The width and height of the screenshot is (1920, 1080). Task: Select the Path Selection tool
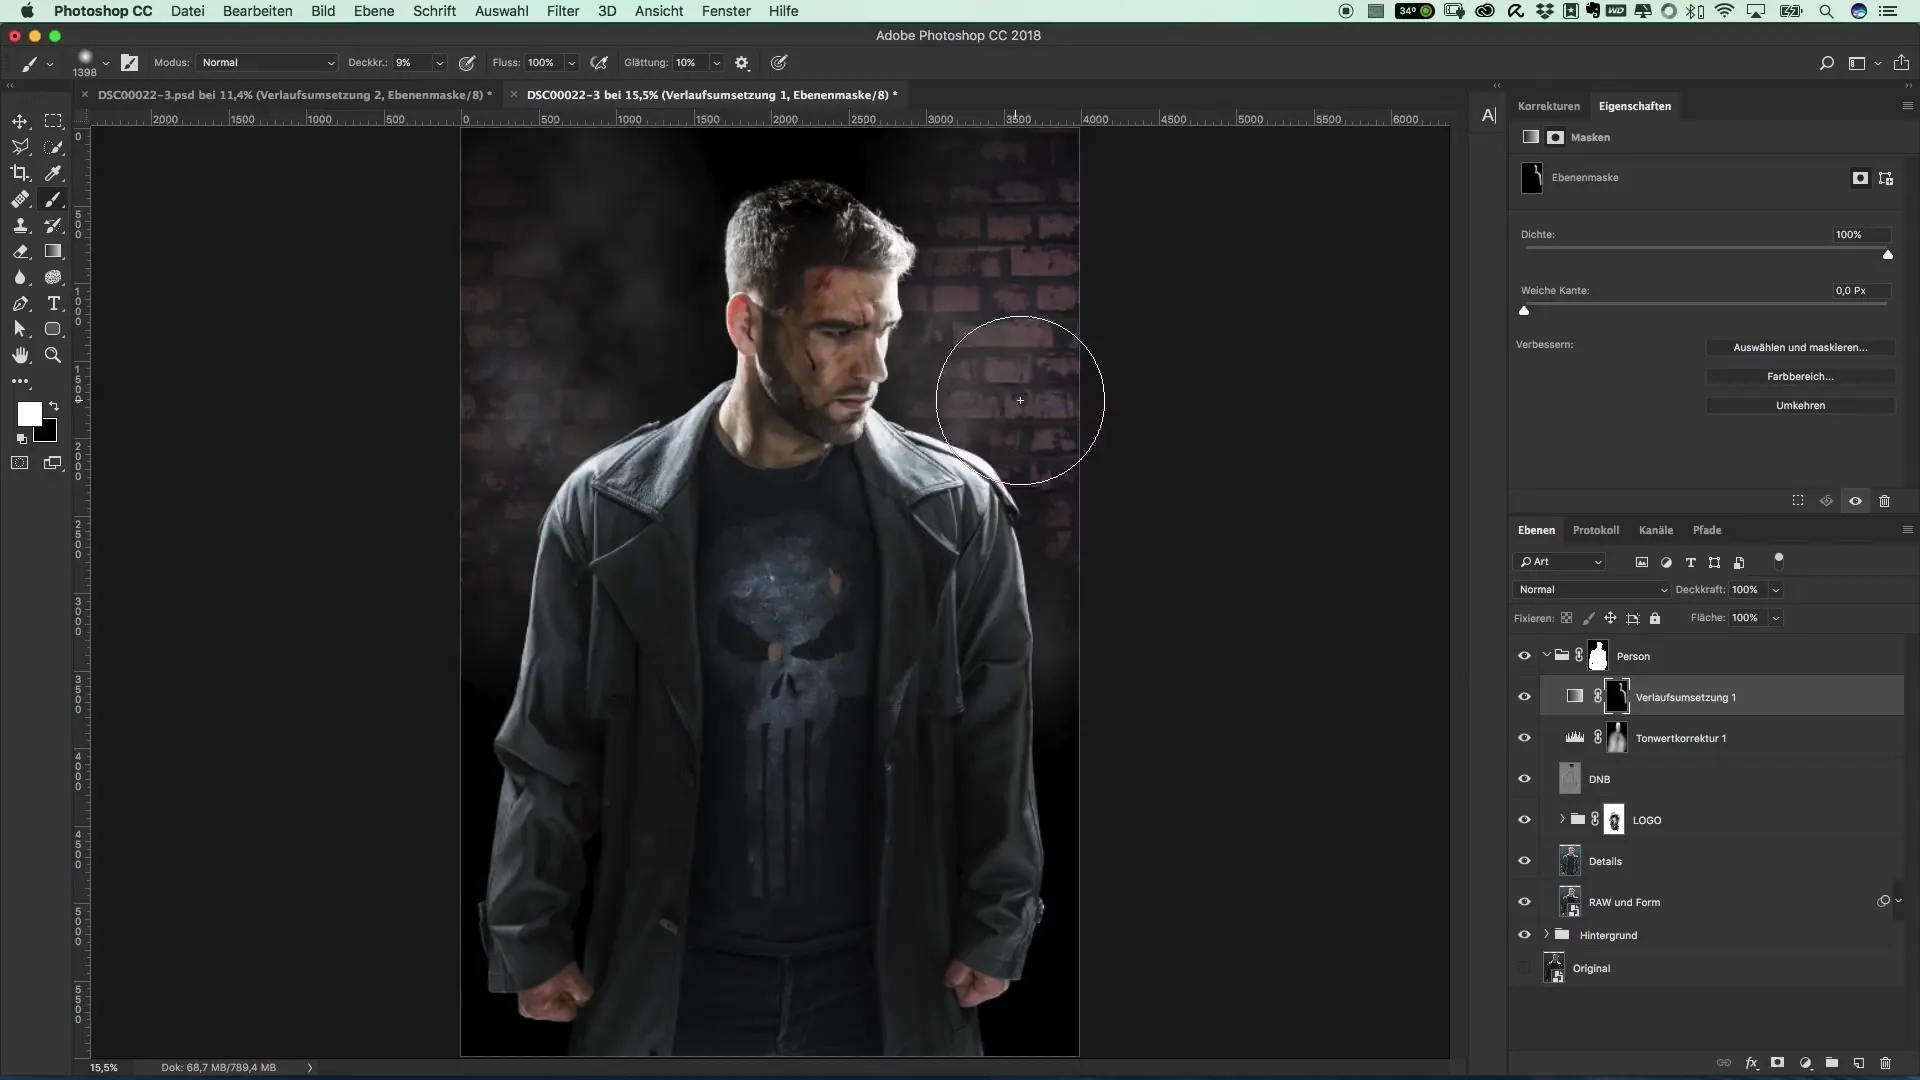point(20,329)
